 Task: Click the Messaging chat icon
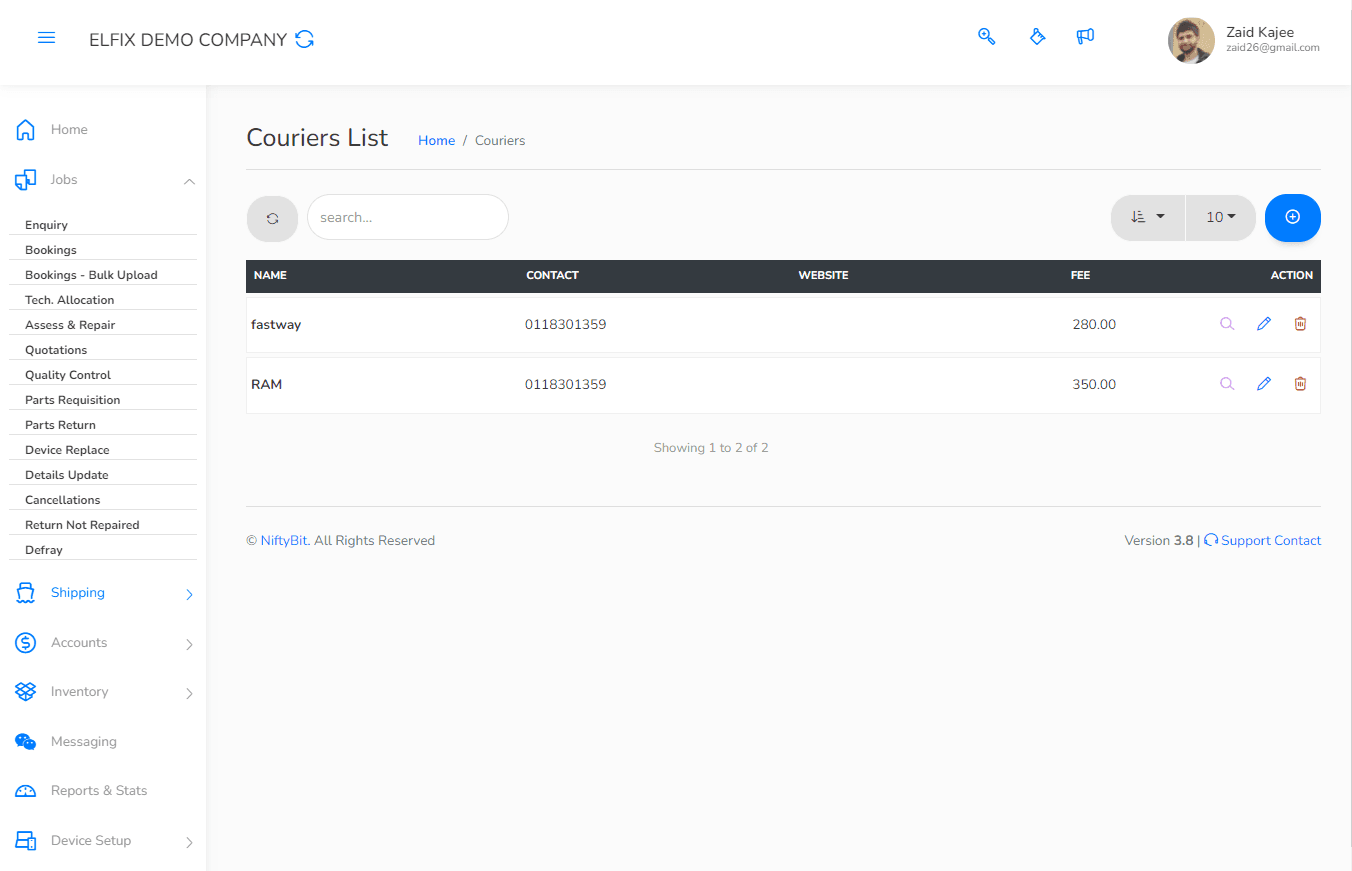pyautogui.click(x=26, y=742)
